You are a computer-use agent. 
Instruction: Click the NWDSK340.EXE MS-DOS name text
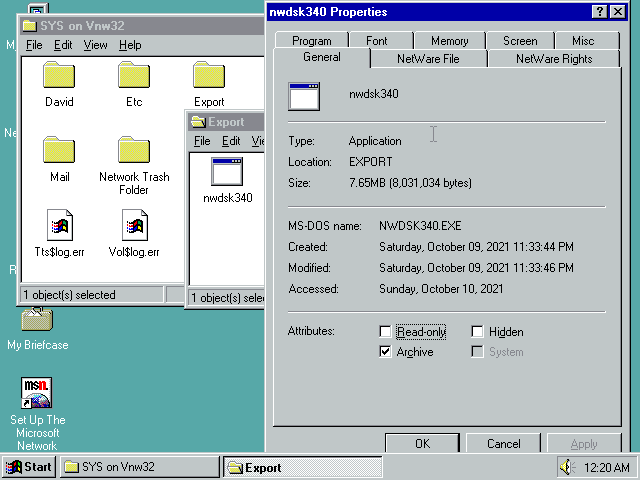420,226
